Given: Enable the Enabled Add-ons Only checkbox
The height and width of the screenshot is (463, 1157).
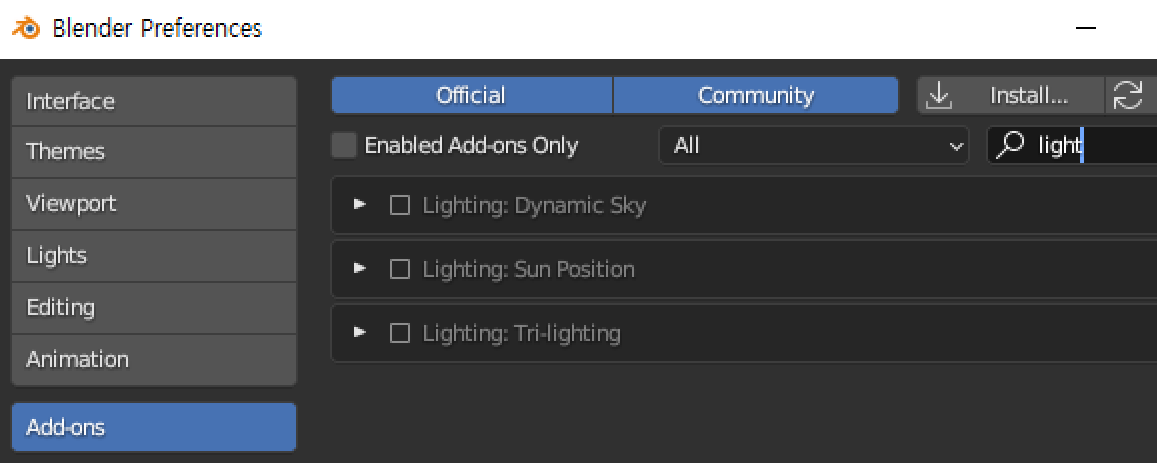Looking at the screenshot, I should point(344,145).
